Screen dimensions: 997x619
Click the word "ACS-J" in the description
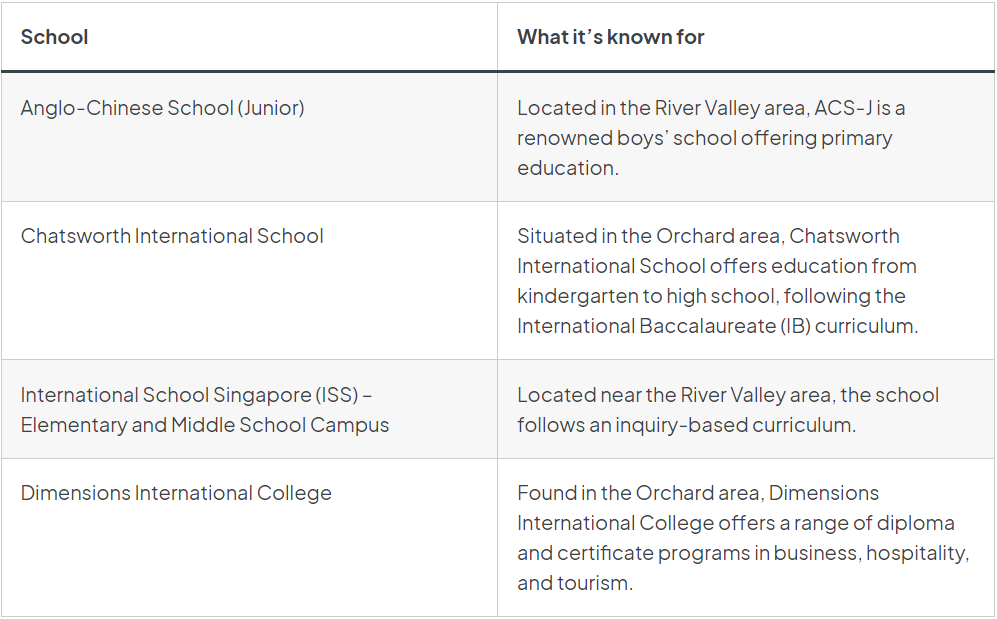tap(839, 107)
